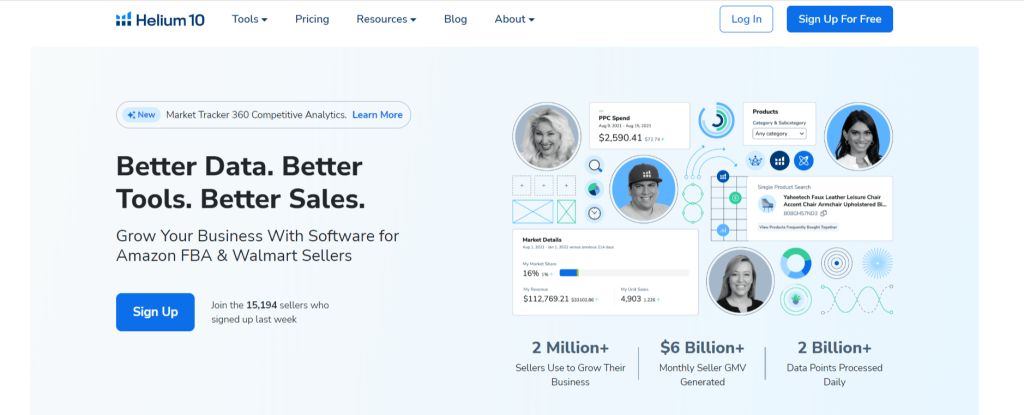The width and height of the screenshot is (1024, 415).
Task: Click the My Revenue value $112,769.21
Action: coord(546,299)
